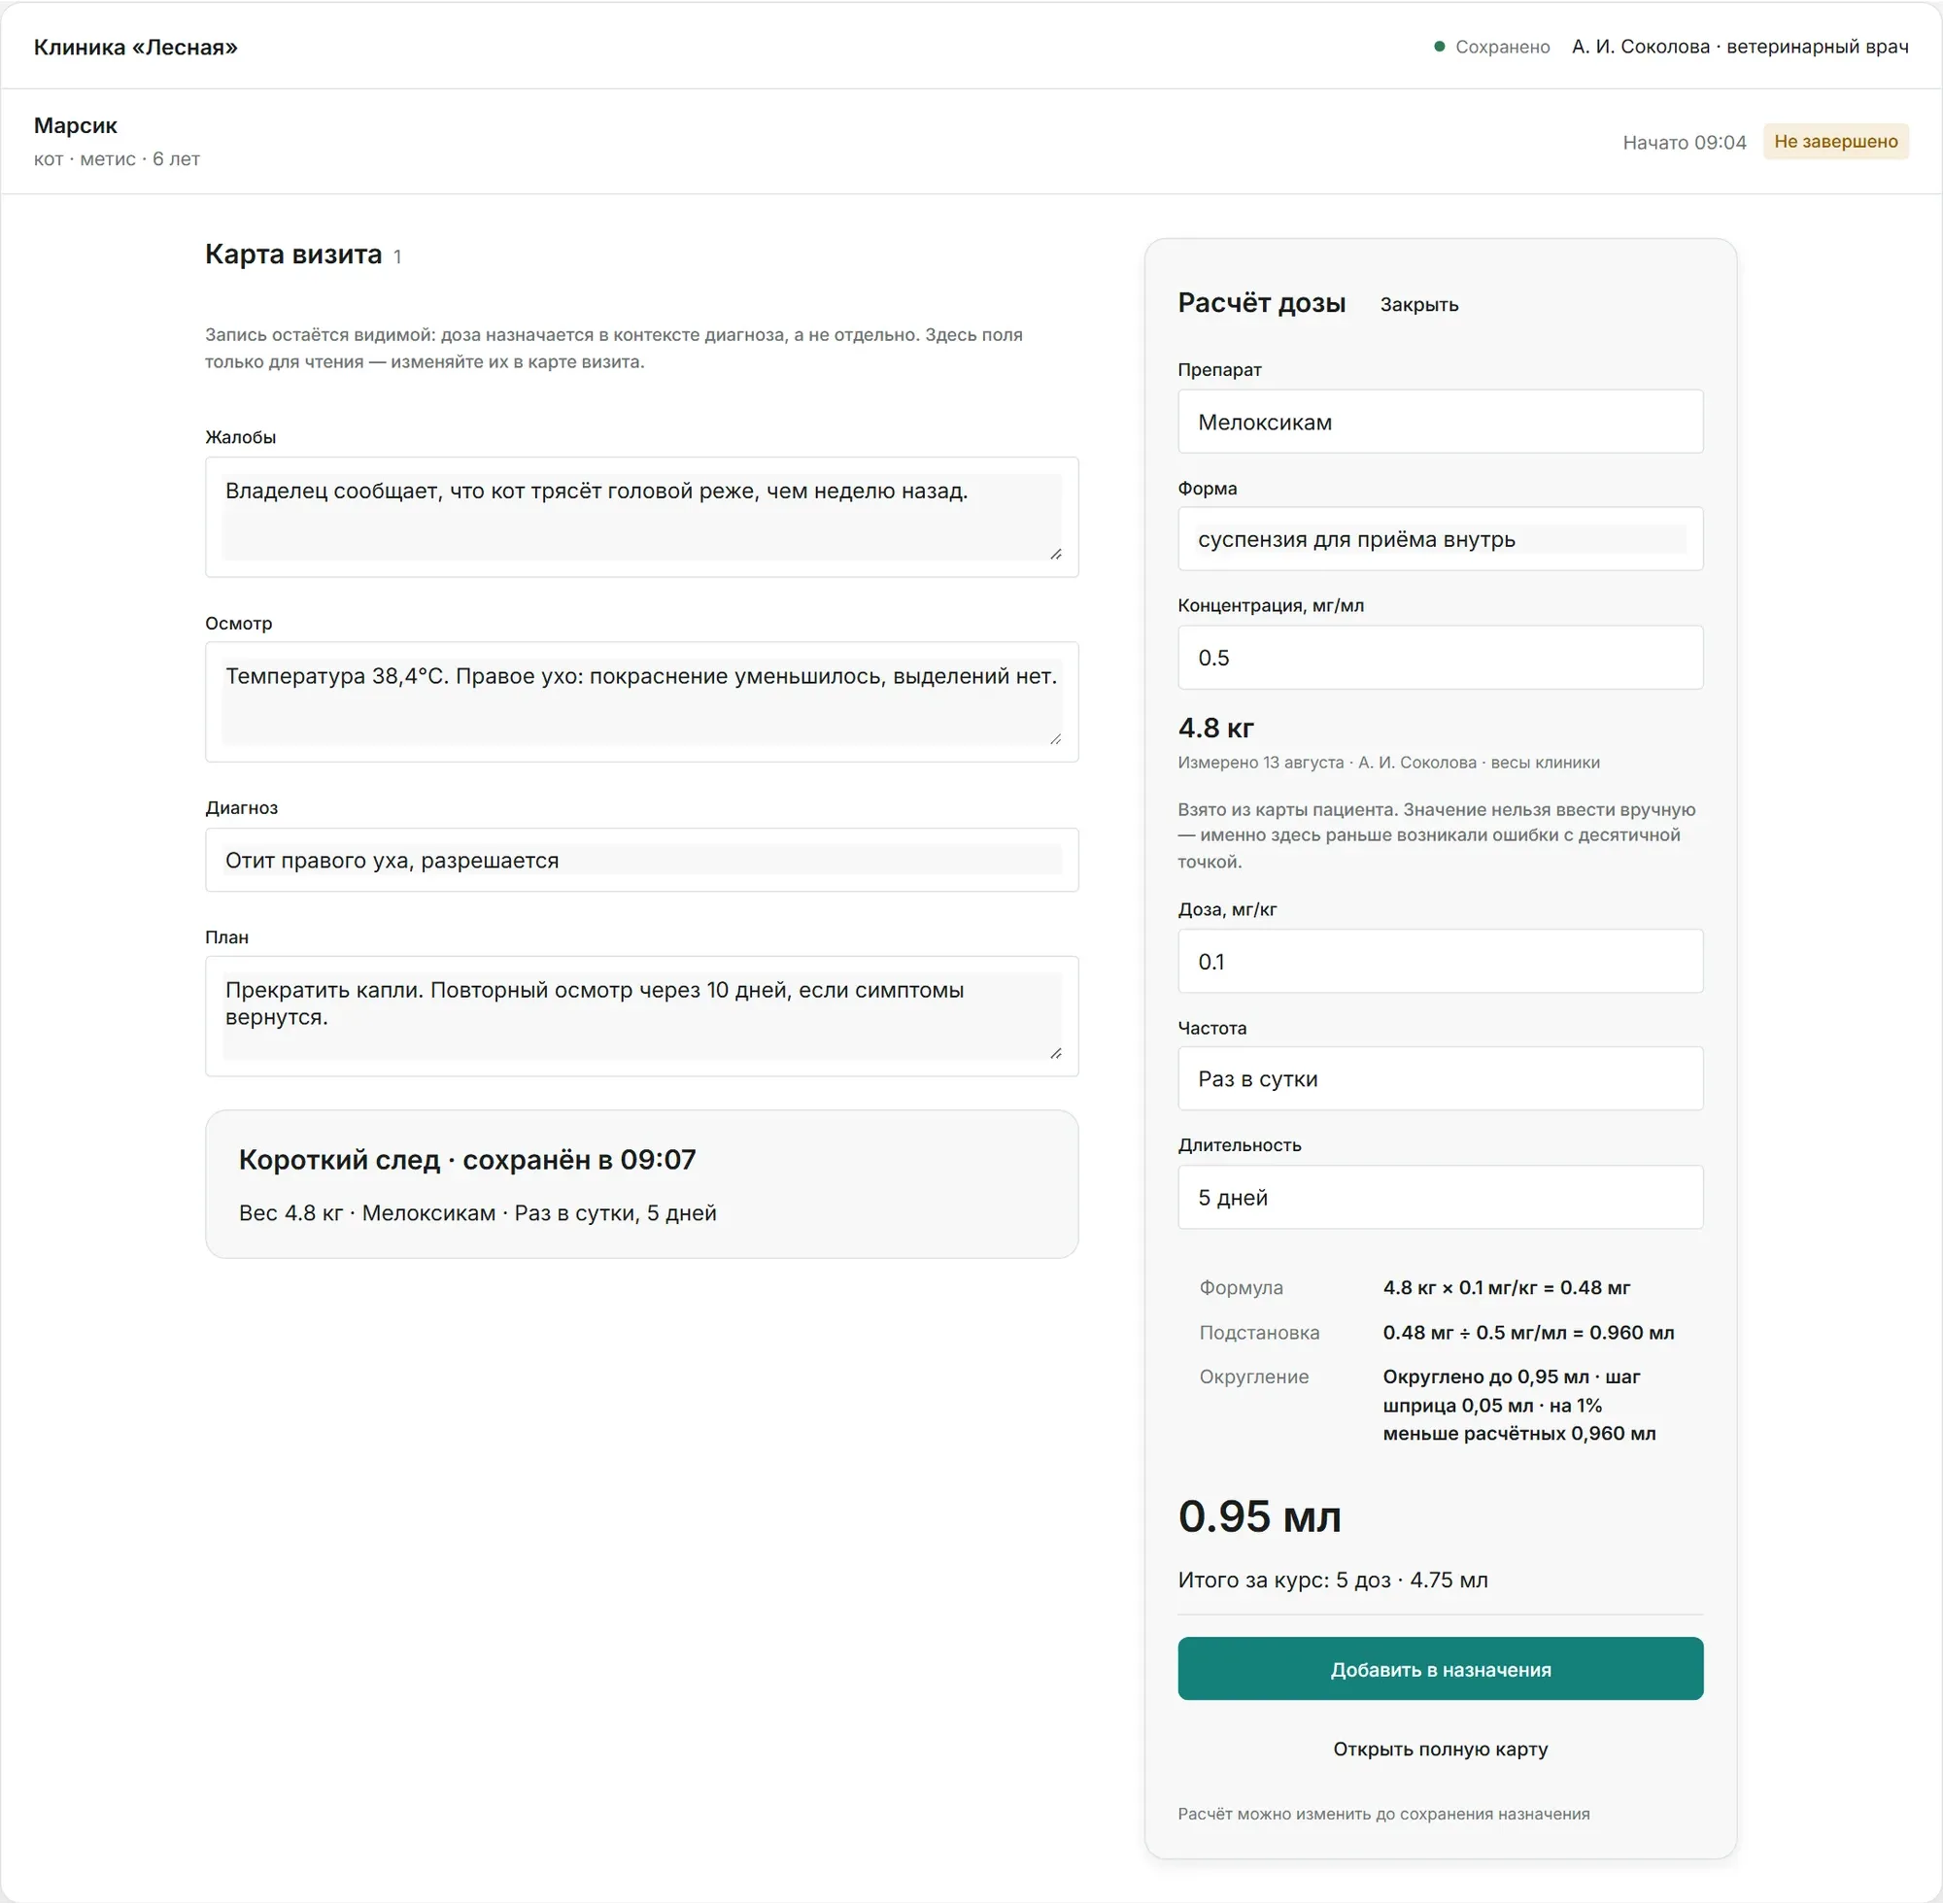Open the Форма suspension selector
Viewport: 1943px width, 1904px height.
pos(1440,539)
